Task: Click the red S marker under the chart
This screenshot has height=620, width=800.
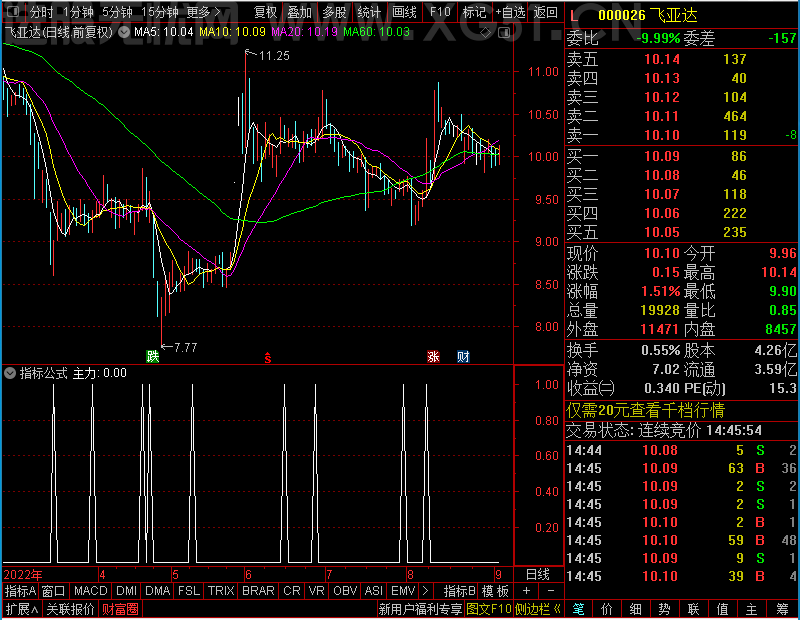Action: click(x=268, y=358)
